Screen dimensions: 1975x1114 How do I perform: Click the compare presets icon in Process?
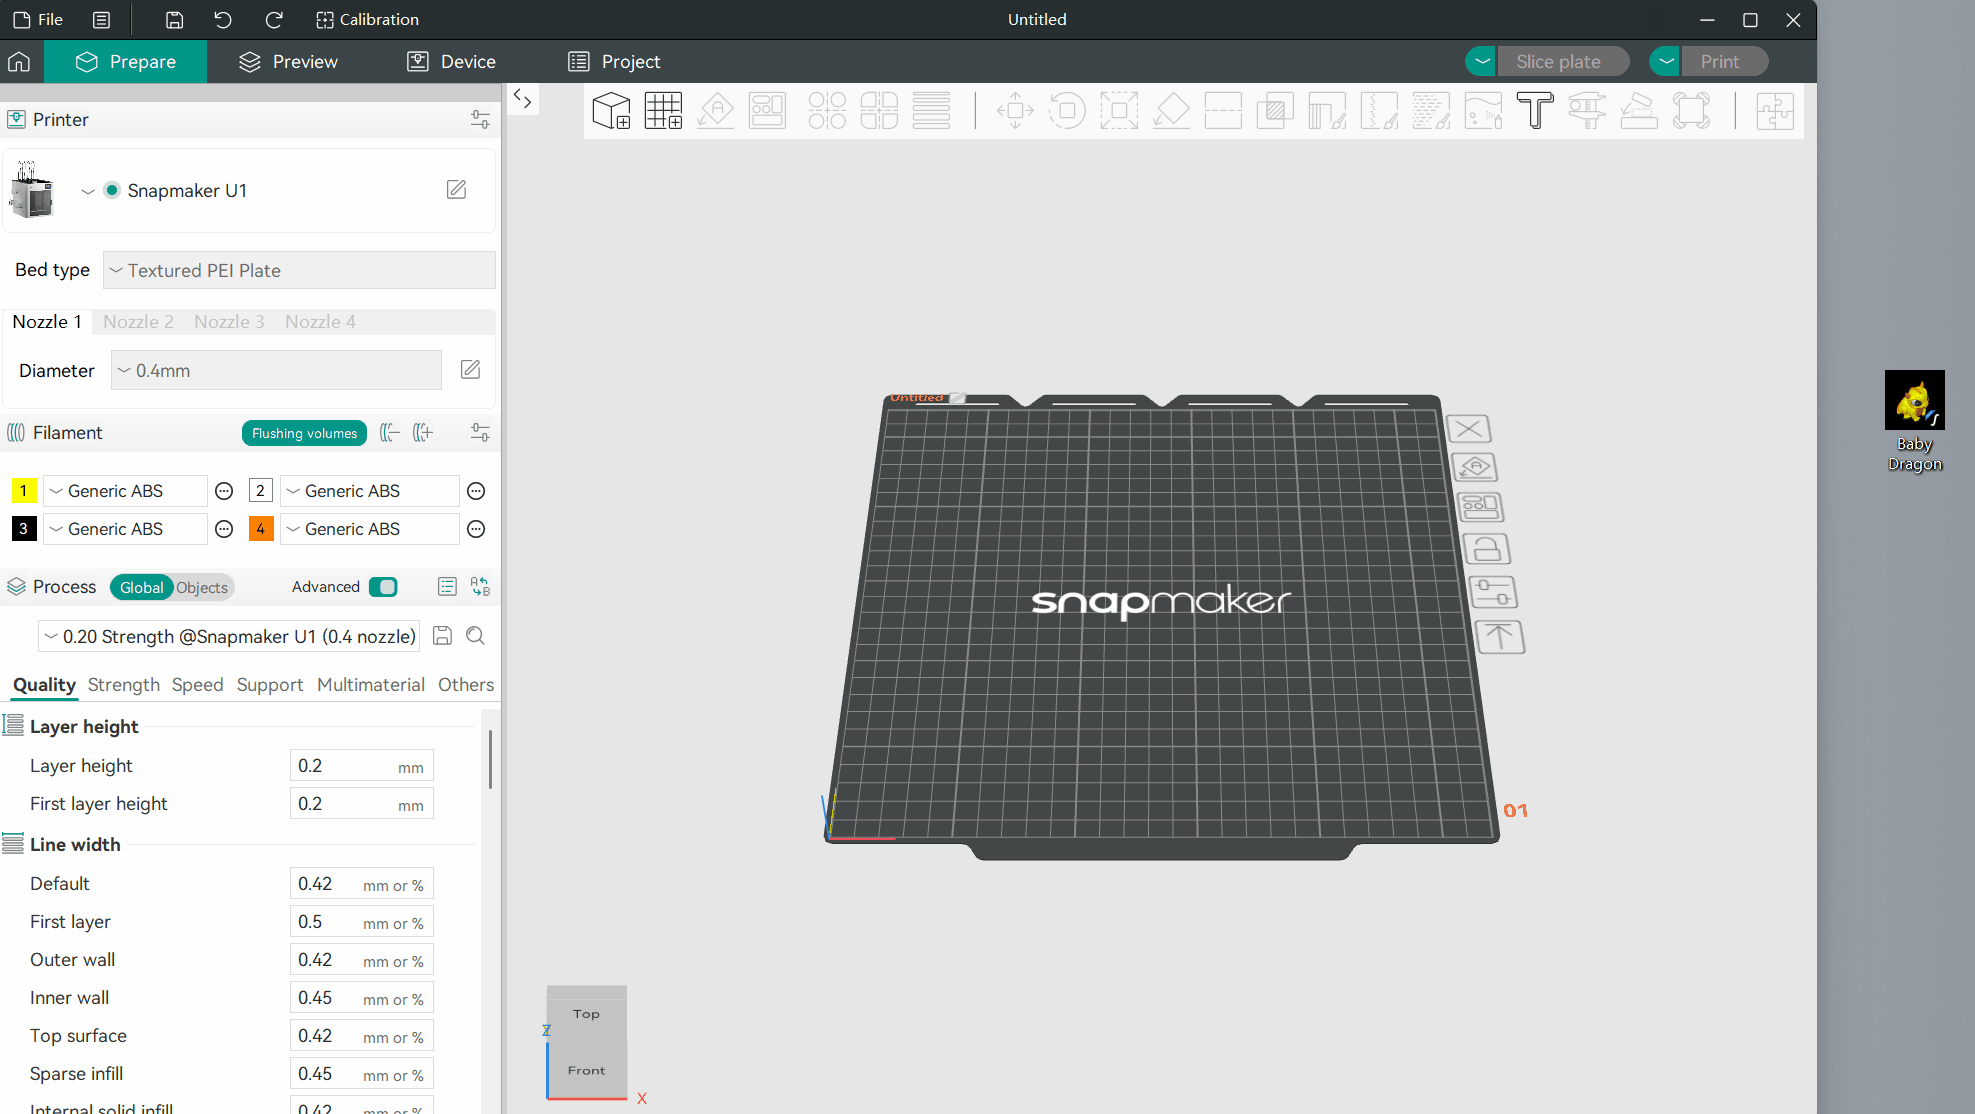pyautogui.click(x=481, y=587)
